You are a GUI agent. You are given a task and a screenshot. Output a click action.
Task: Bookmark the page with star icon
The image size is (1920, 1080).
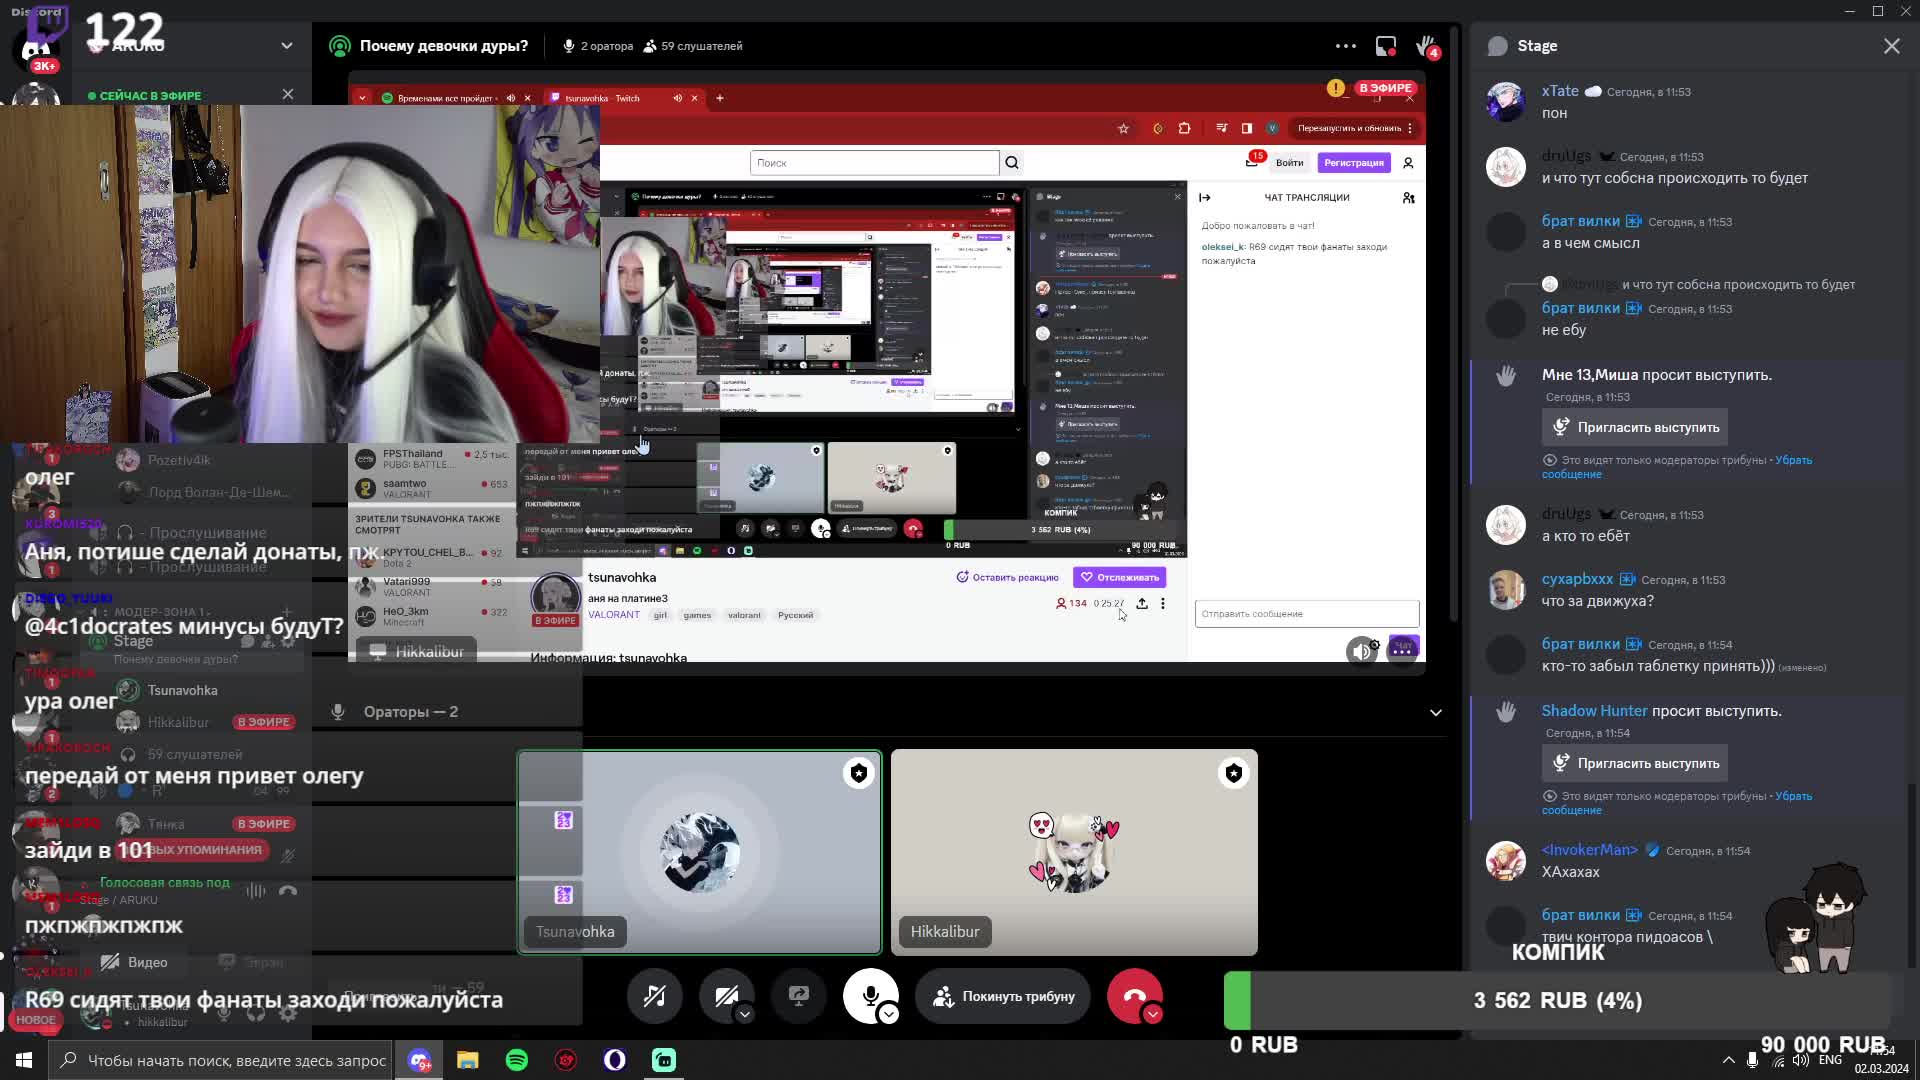click(x=1123, y=128)
